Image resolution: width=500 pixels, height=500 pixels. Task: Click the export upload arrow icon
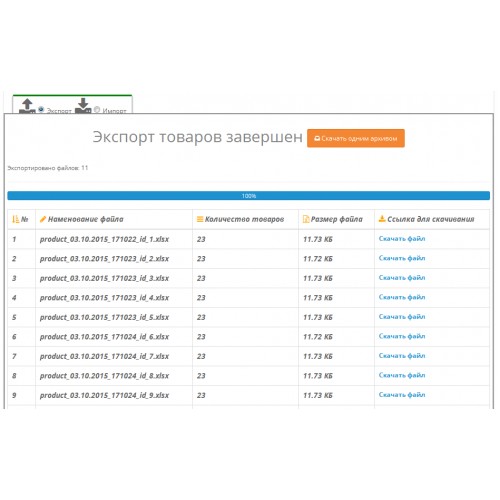tap(27, 106)
